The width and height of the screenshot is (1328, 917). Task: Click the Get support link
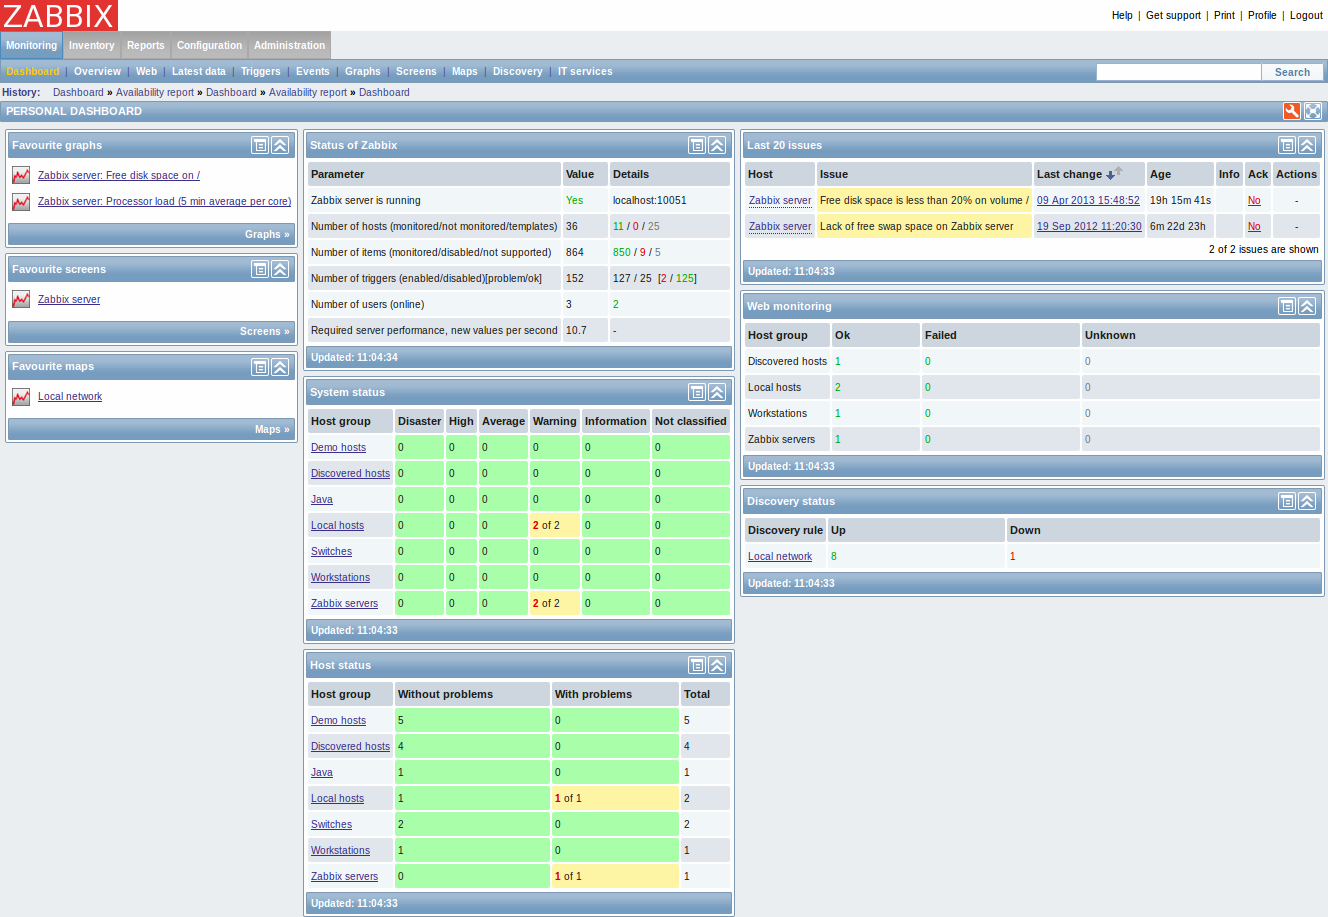1173,15
